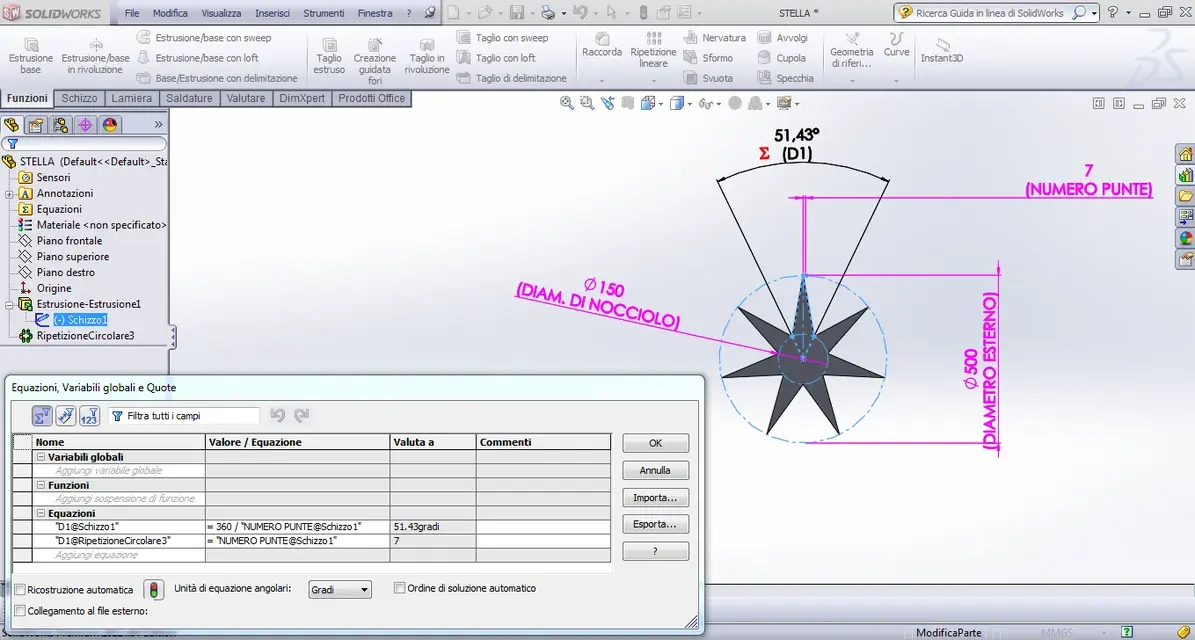Expand the Annotazioni tree node
The height and width of the screenshot is (640, 1195).
(x=9, y=194)
